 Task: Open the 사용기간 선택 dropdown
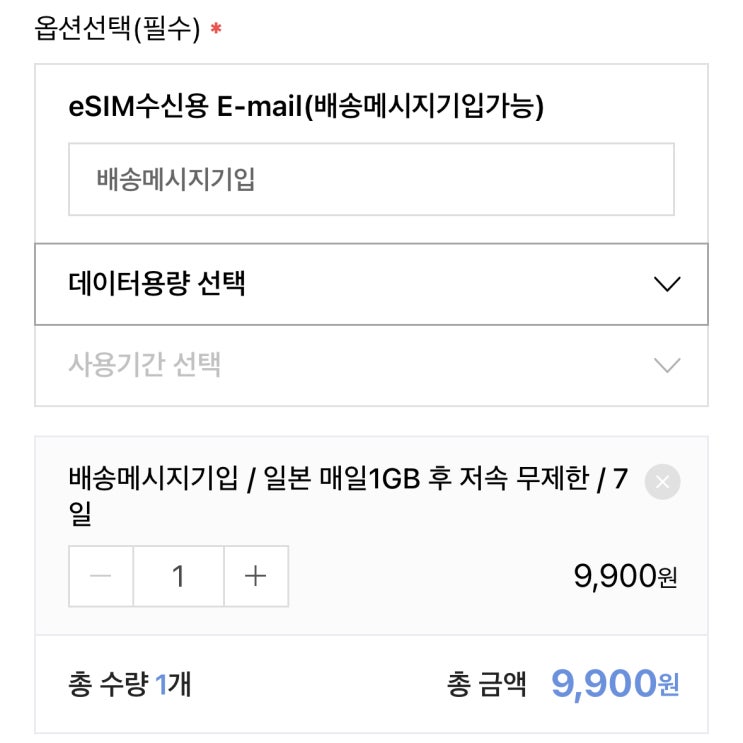[x=371, y=365]
